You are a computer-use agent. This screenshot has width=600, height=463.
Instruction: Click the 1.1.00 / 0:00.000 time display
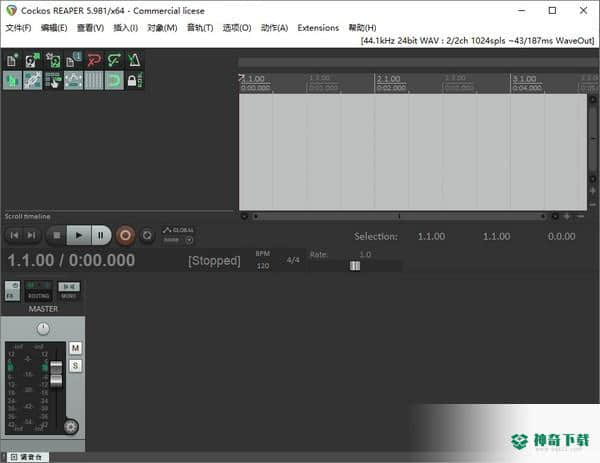click(x=71, y=261)
